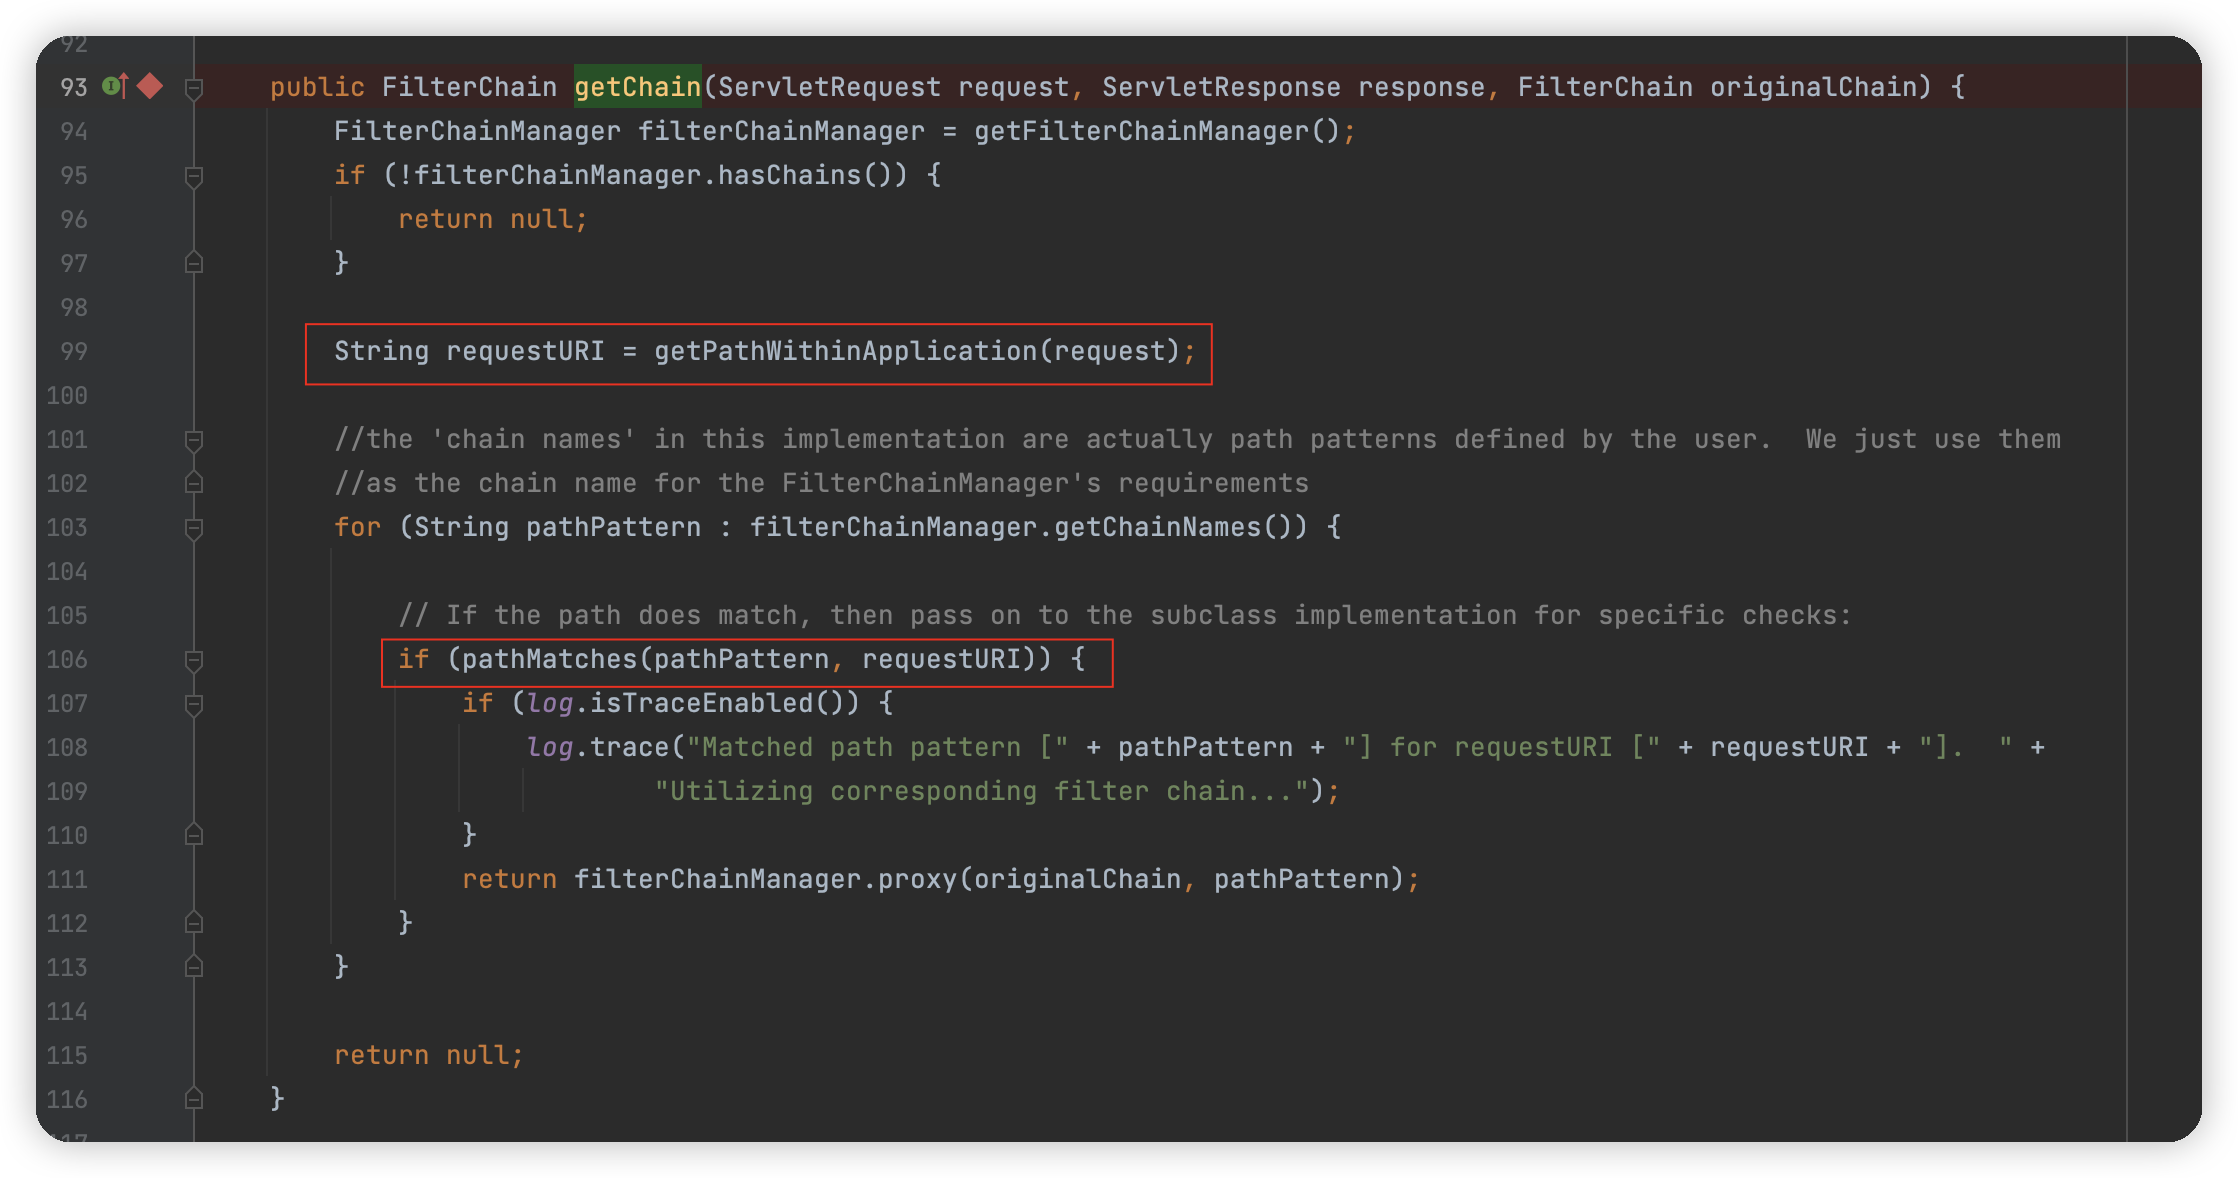
Task: Click line number 111 in the gutter
Action: click(67, 879)
